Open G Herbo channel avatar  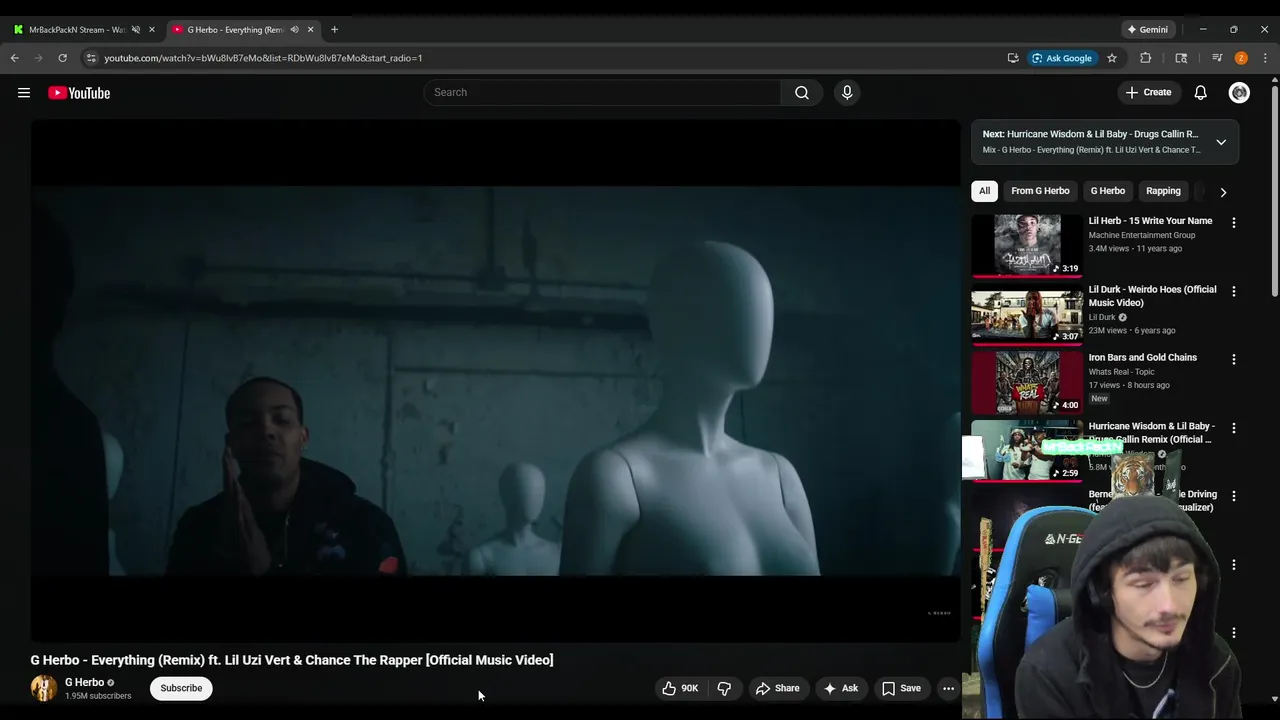click(43, 688)
